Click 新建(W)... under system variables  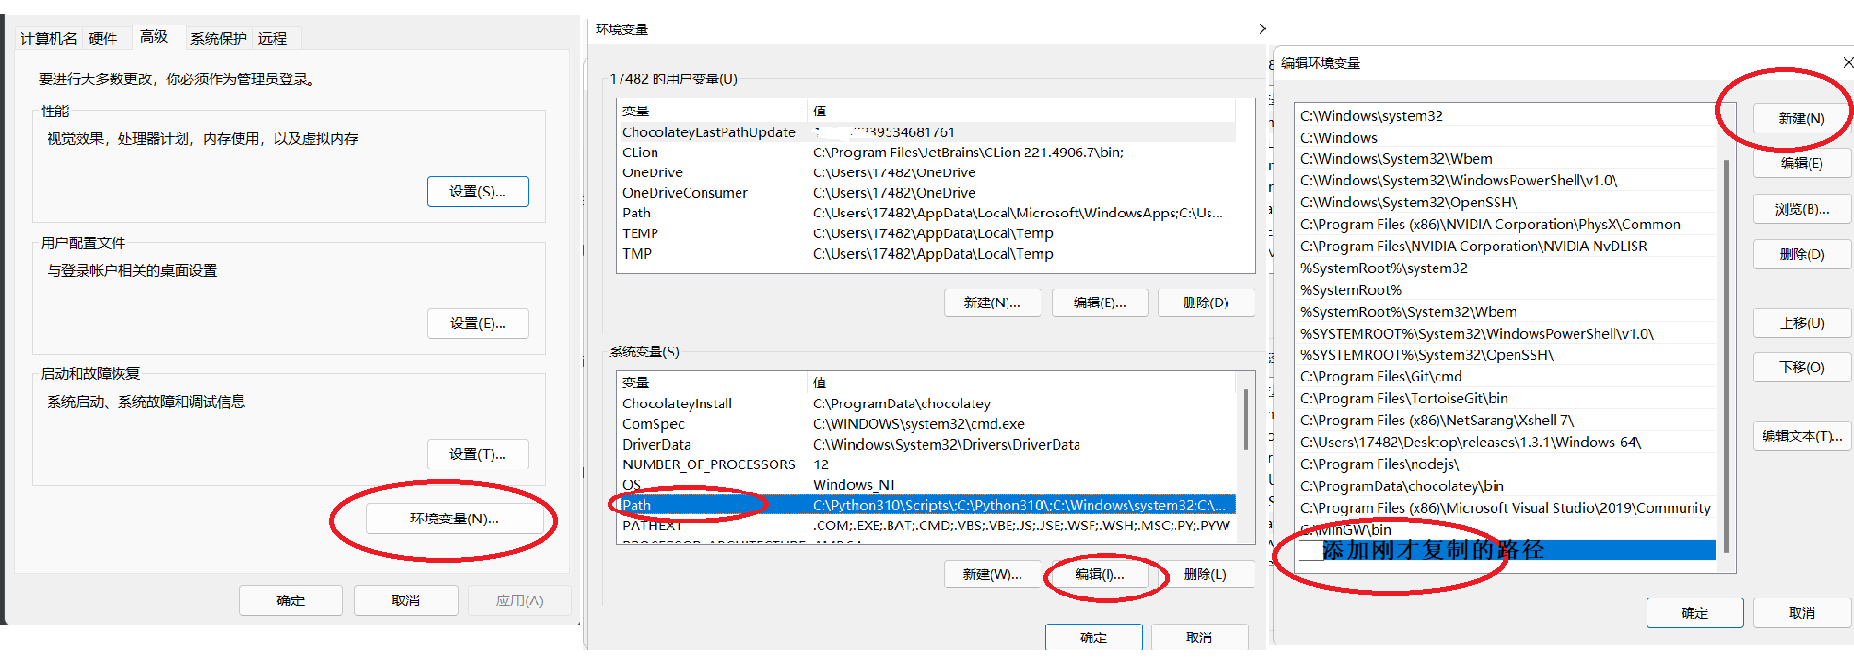[993, 574]
